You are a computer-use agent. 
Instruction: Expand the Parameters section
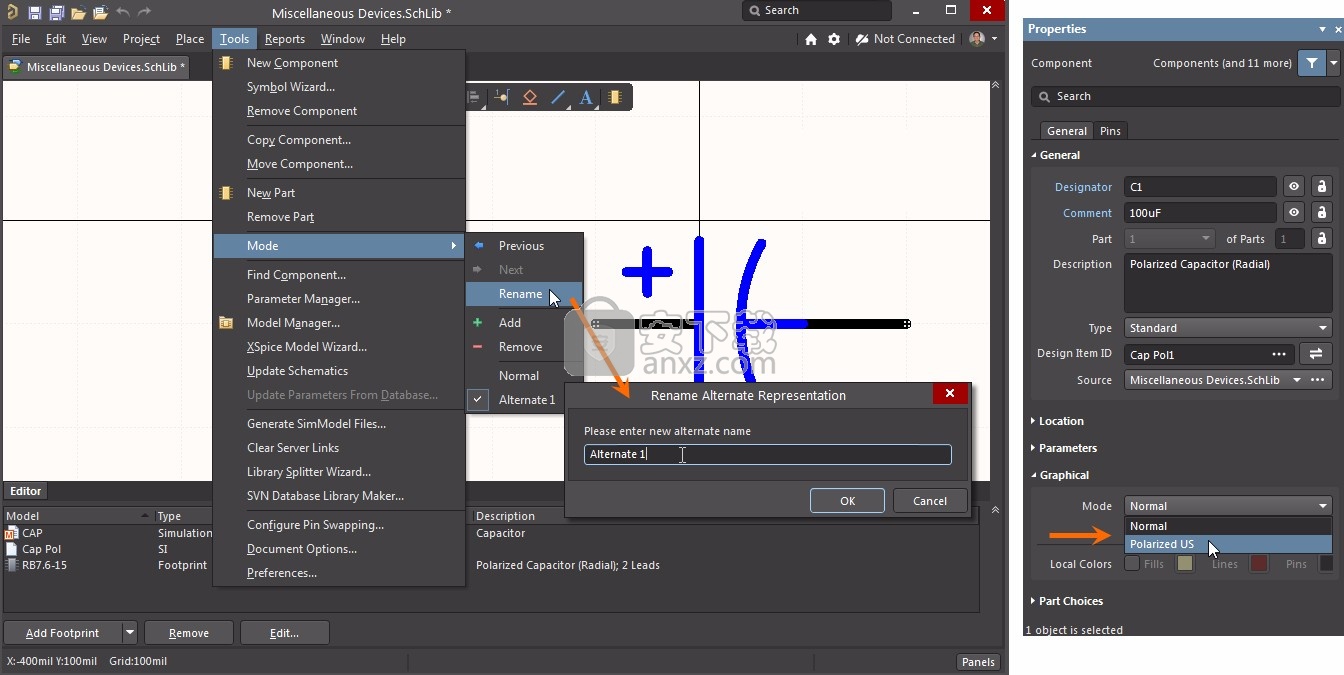pyautogui.click(x=1067, y=448)
